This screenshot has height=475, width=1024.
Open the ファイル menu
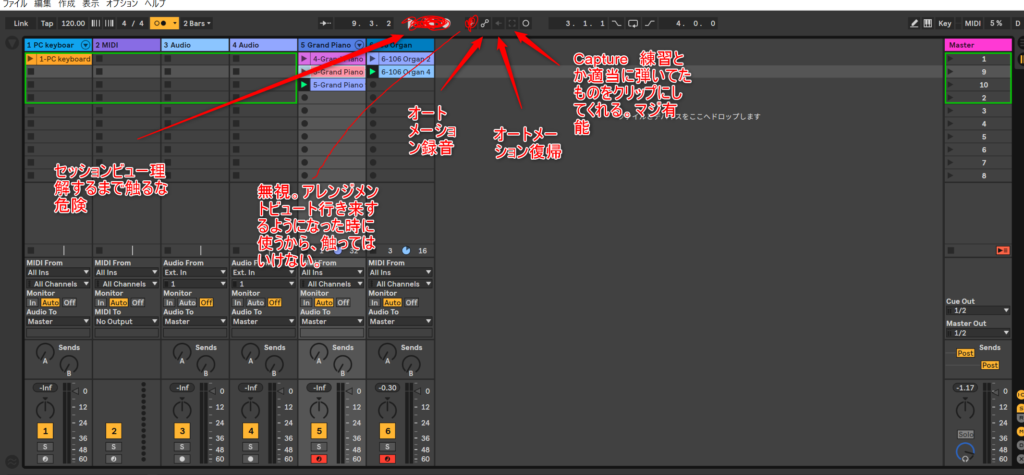click(14, 5)
